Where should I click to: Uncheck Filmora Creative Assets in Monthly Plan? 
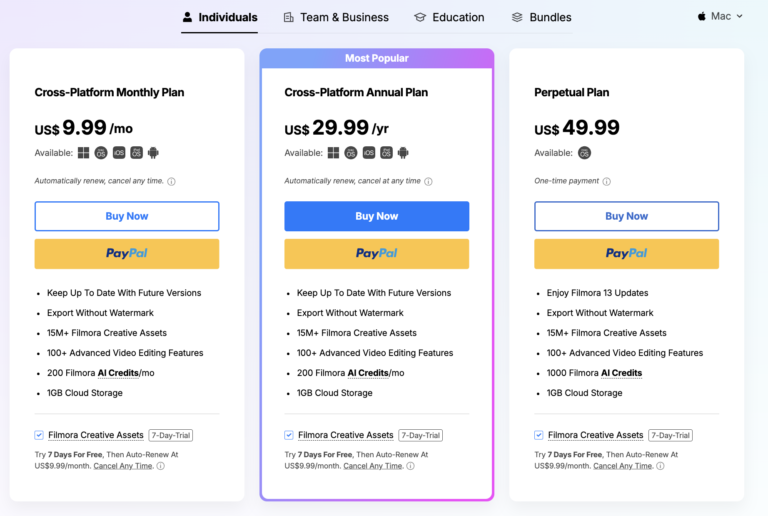click(39, 435)
